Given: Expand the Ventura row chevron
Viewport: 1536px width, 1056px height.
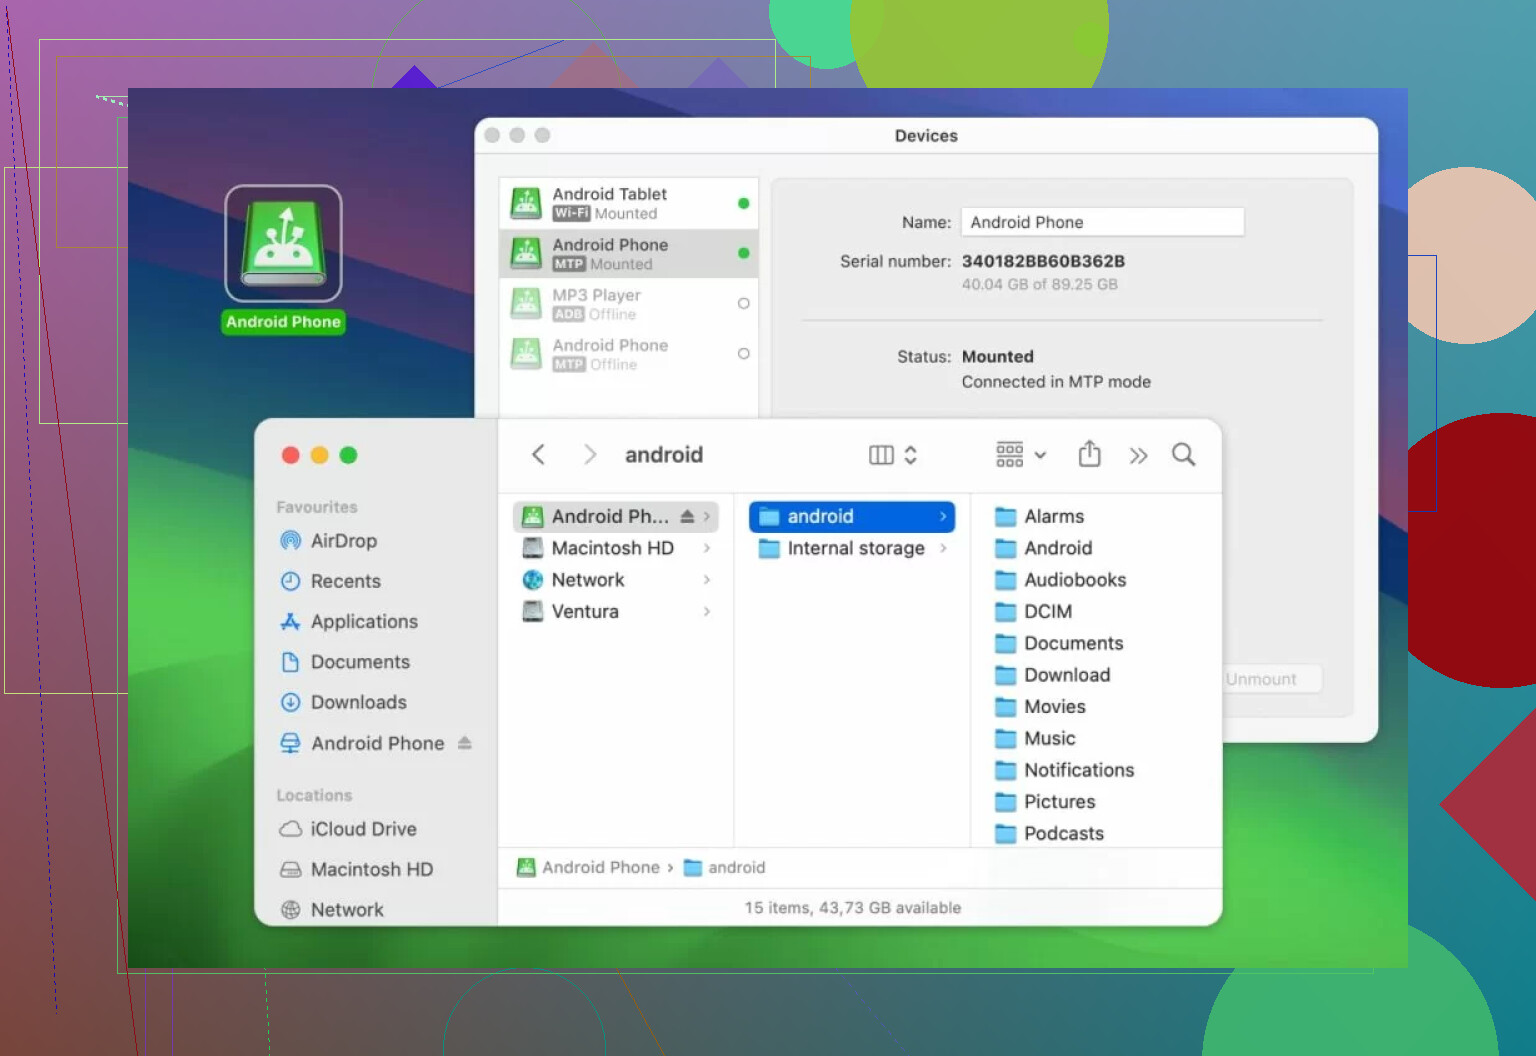Looking at the screenshot, I should [707, 611].
